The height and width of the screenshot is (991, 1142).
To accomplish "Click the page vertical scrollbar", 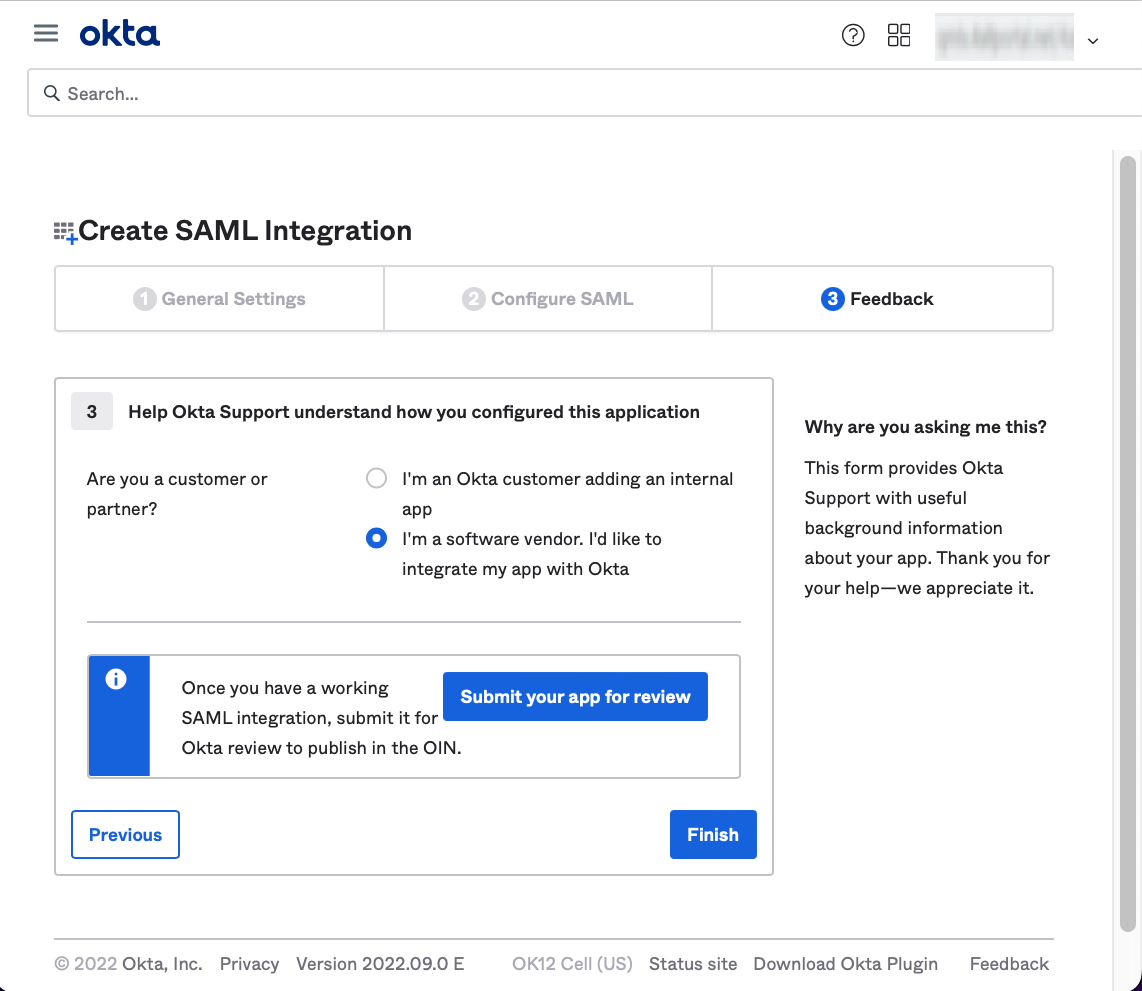I will coord(1127,542).
